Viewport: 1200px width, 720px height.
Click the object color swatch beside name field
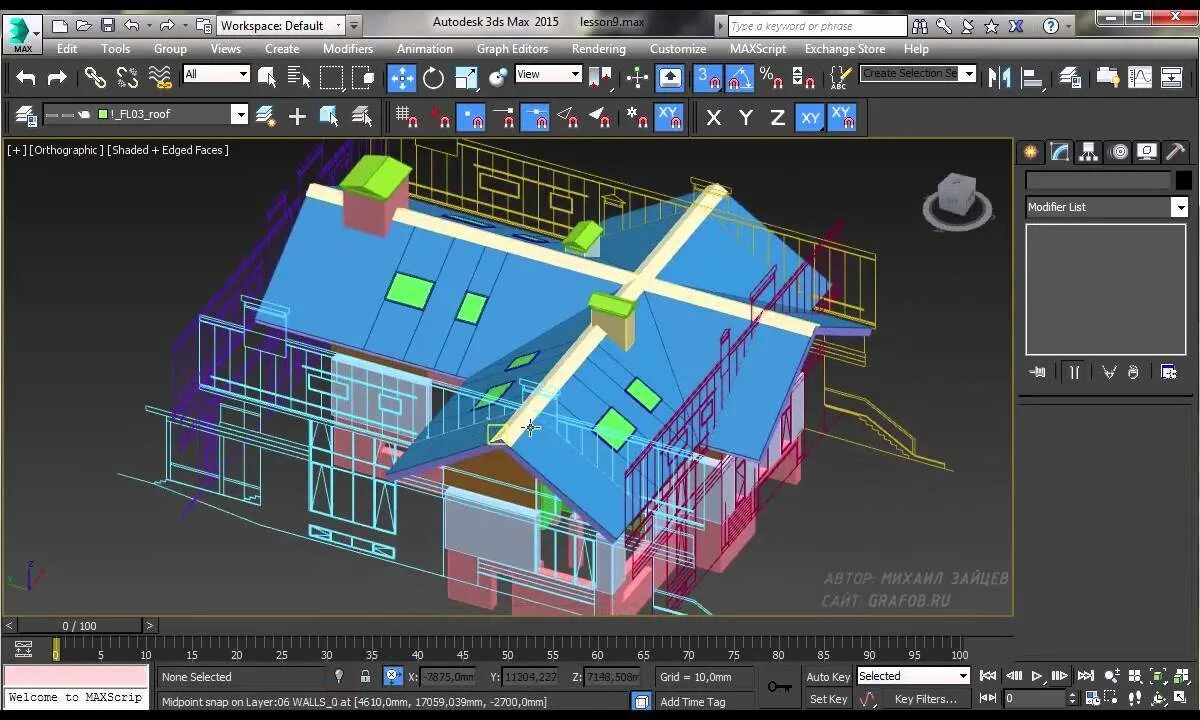click(1183, 180)
